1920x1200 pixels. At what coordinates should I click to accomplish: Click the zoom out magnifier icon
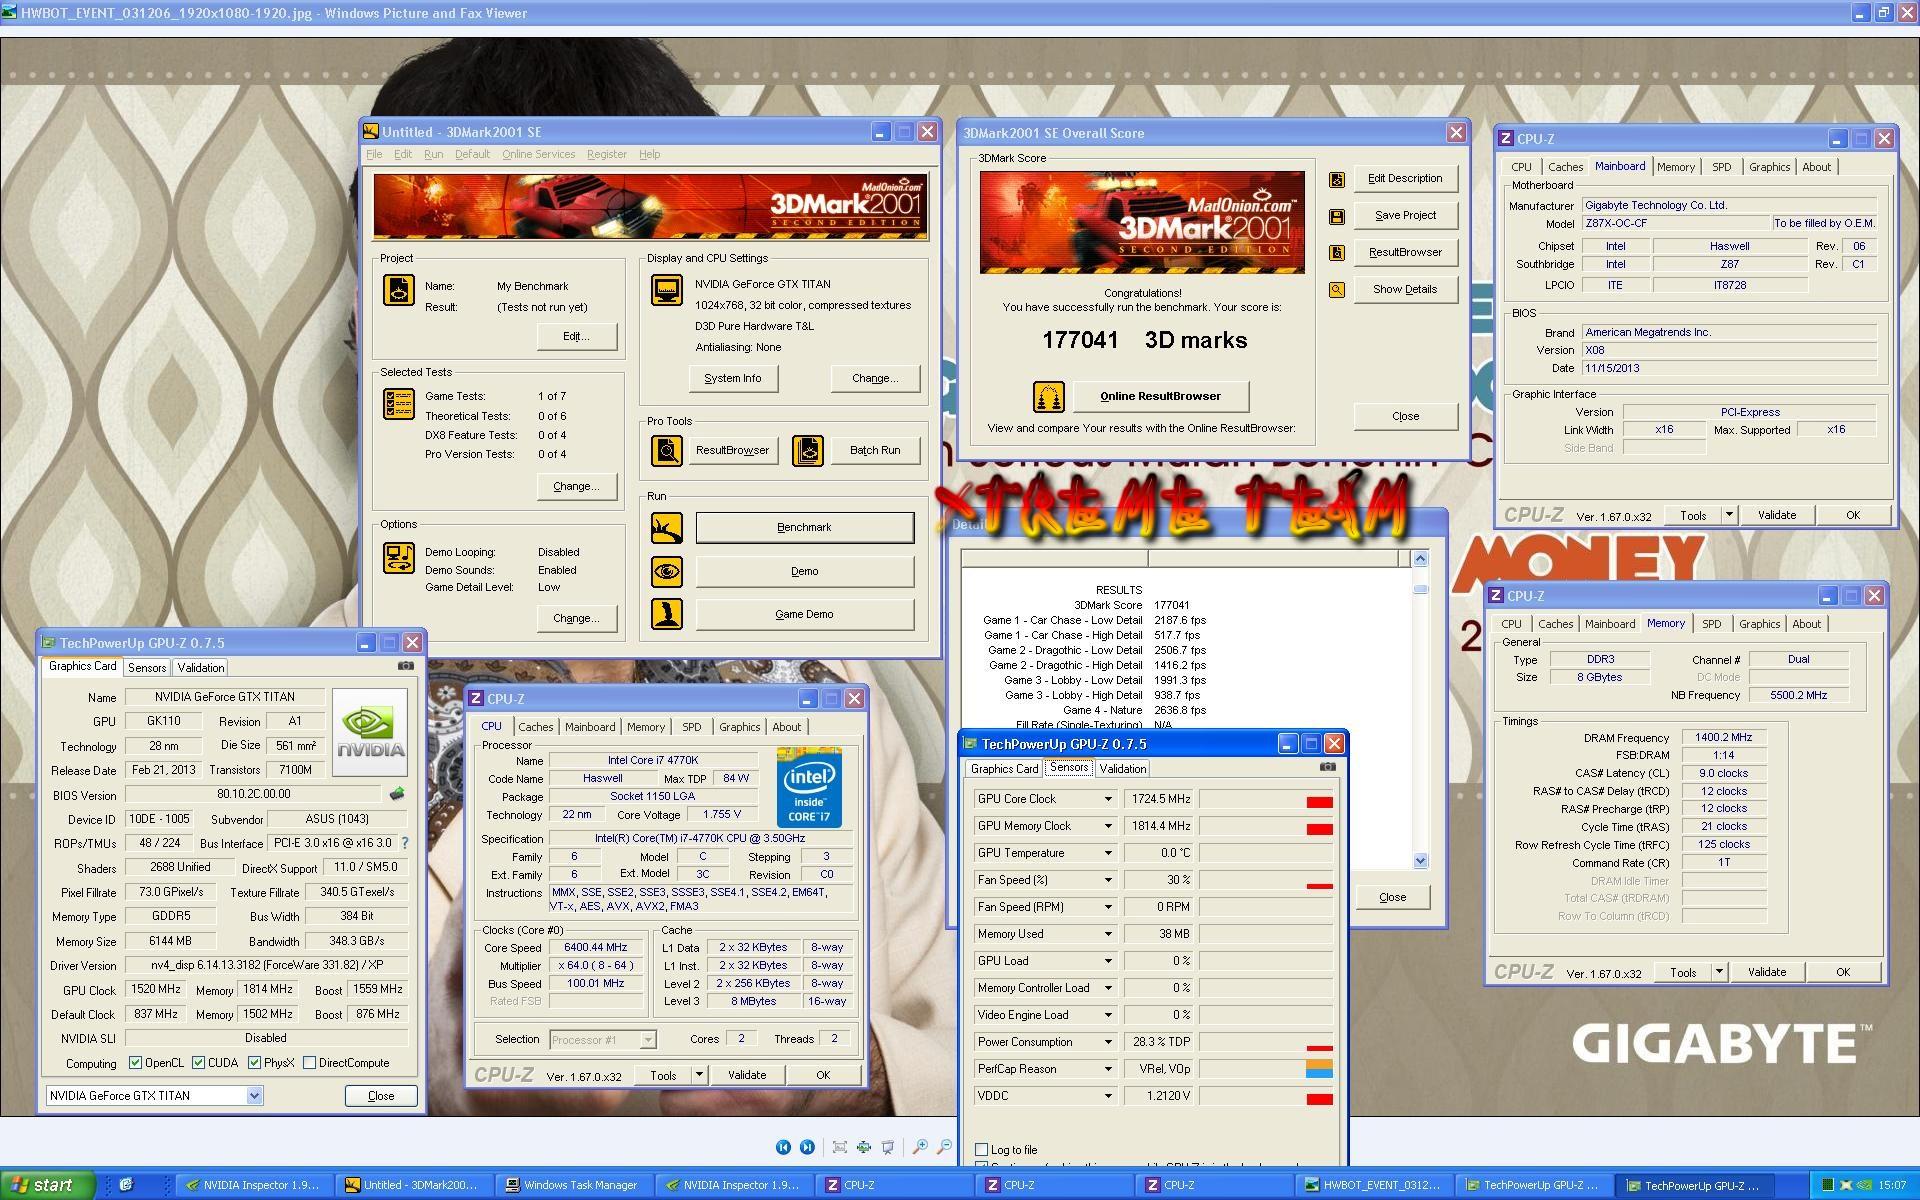tap(944, 1147)
